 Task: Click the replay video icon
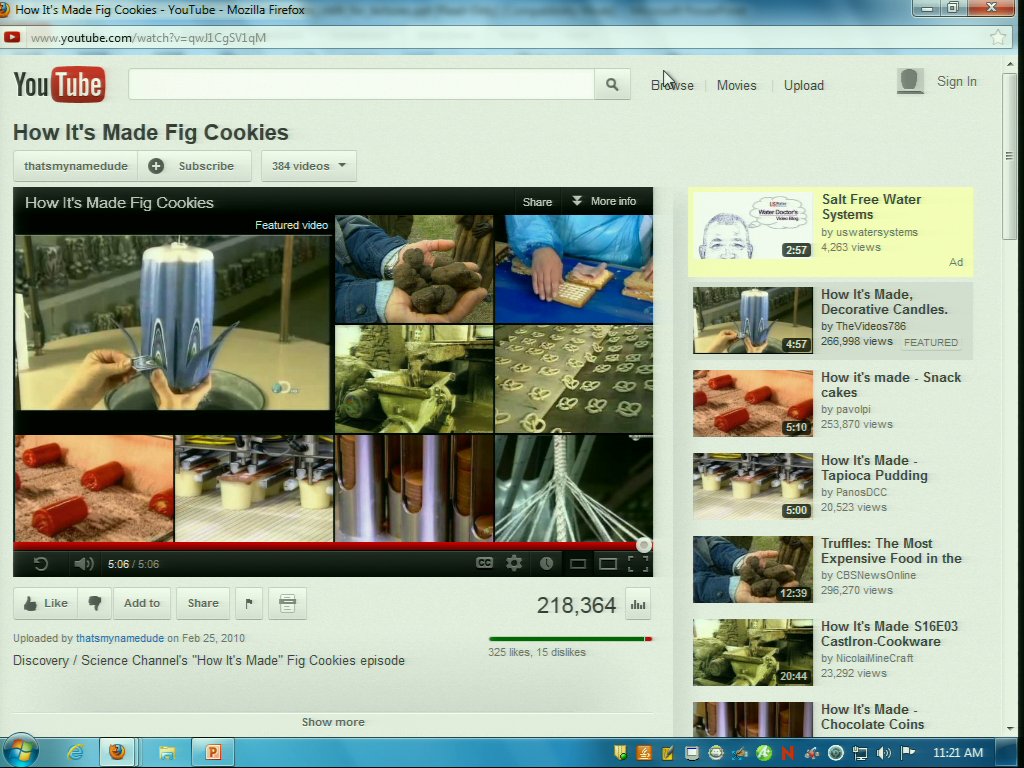pyautogui.click(x=41, y=564)
